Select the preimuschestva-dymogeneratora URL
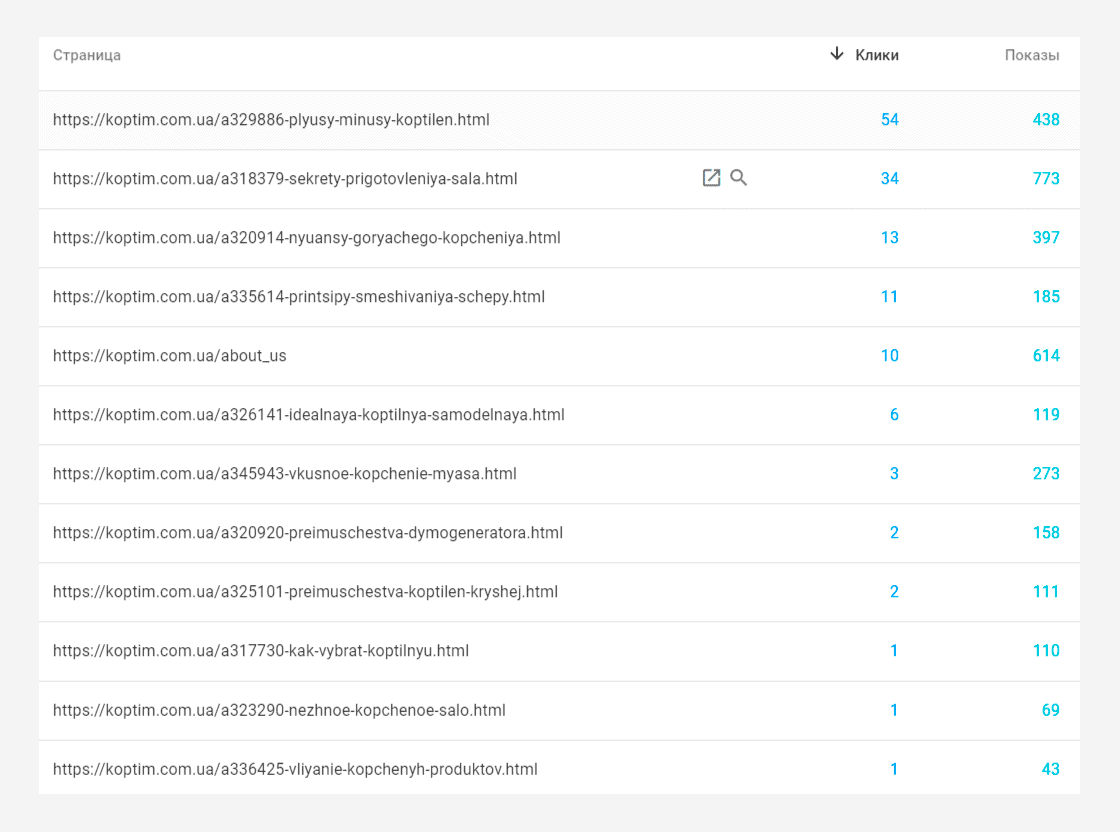 (x=308, y=533)
